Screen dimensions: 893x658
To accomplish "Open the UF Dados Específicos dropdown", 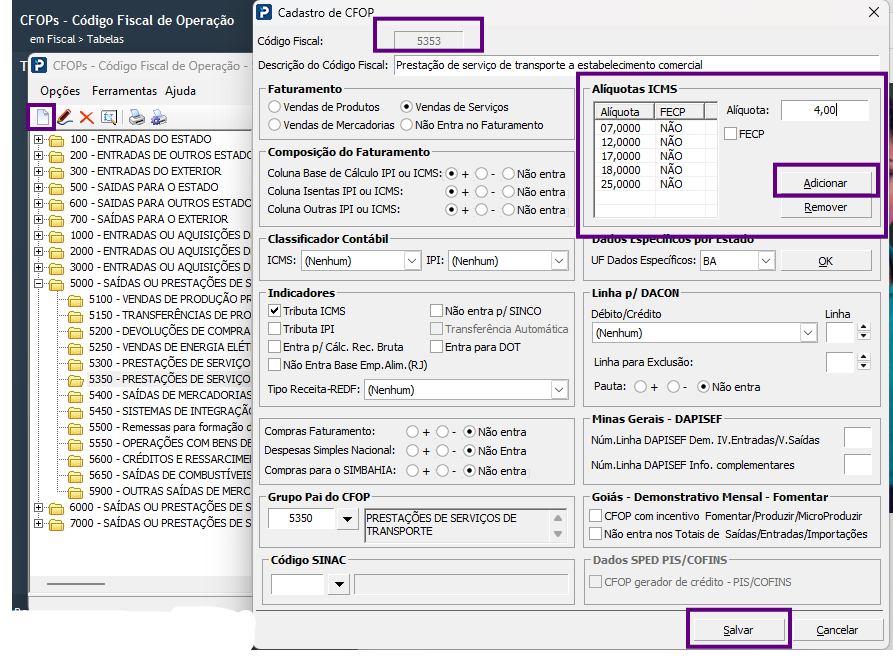I will point(766,261).
